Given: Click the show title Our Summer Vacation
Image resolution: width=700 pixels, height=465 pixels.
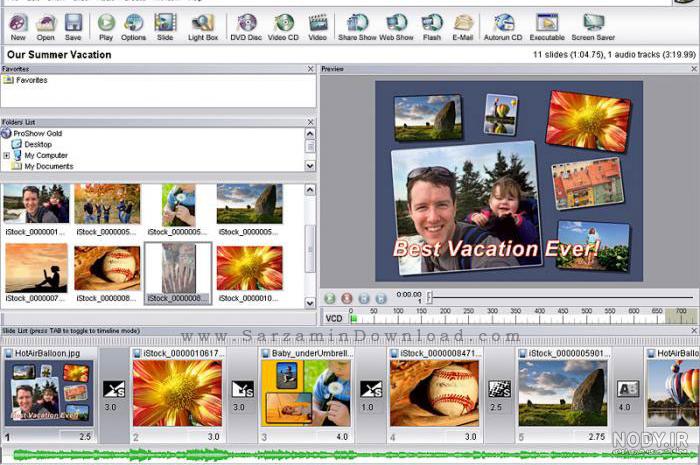Looking at the screenshot, I should coord(59,55).
